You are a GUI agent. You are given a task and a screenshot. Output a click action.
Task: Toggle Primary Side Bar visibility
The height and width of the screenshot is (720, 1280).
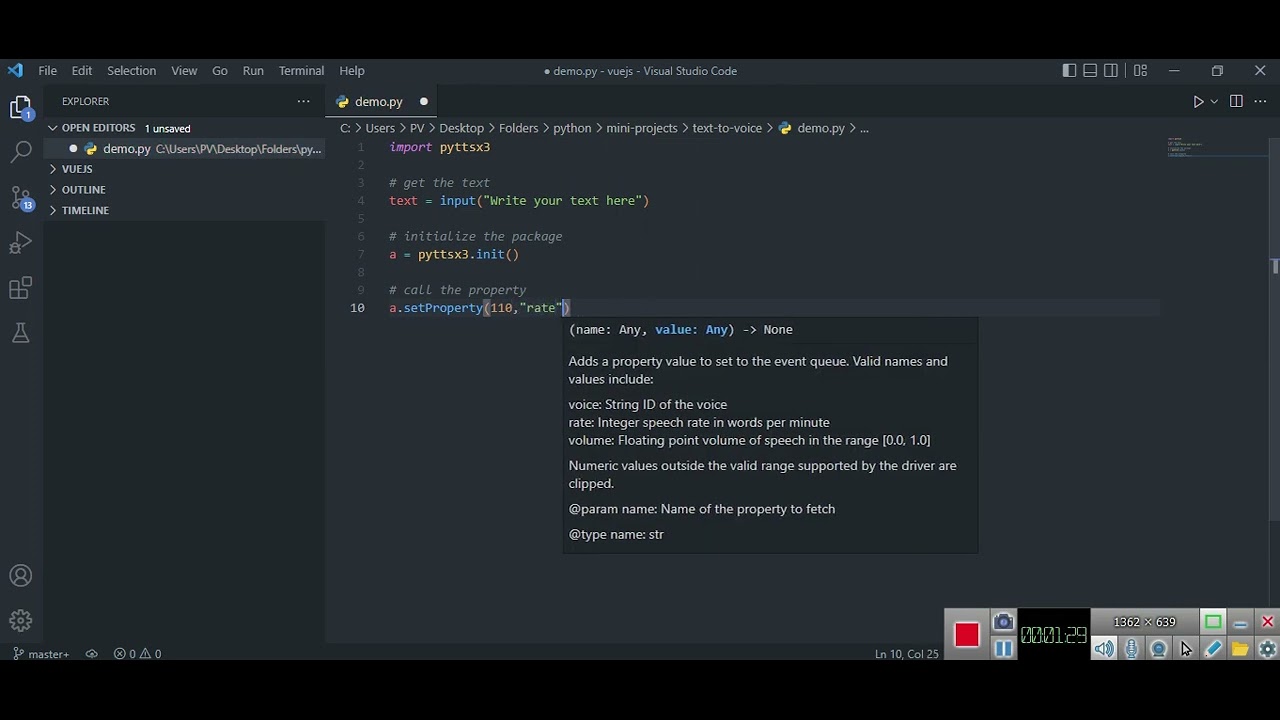1069,71
